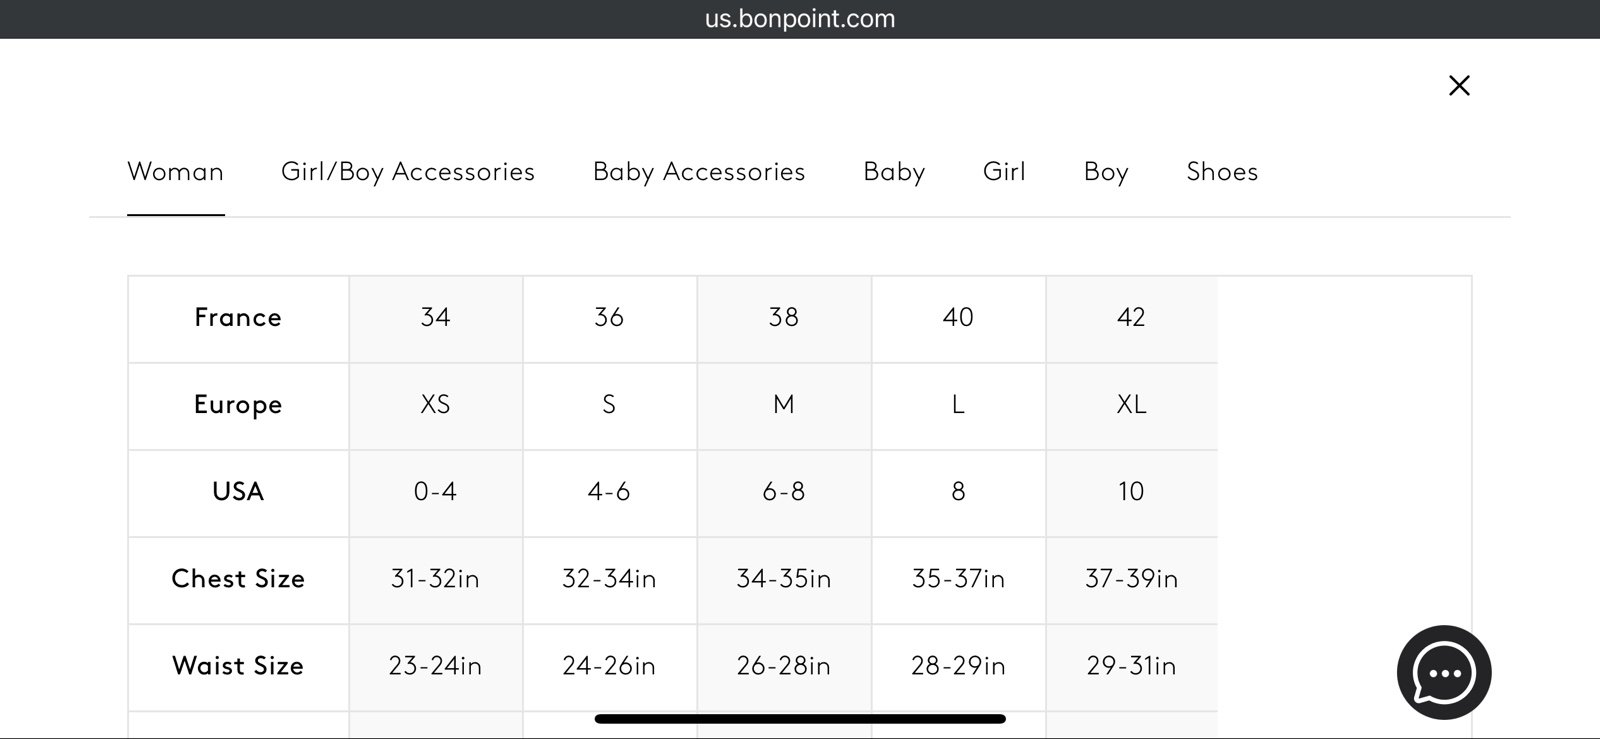Select the Europe row header cell

238,406
